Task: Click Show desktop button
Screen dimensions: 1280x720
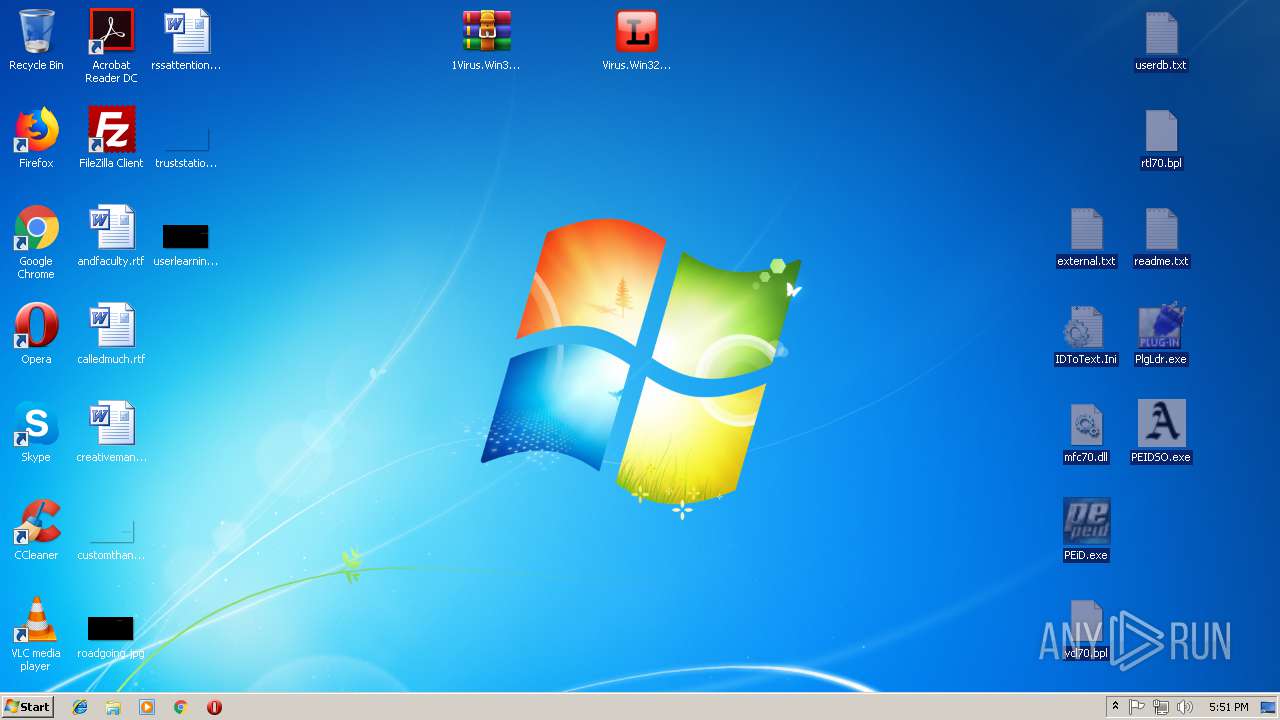Action: (x=1268, y=707)
